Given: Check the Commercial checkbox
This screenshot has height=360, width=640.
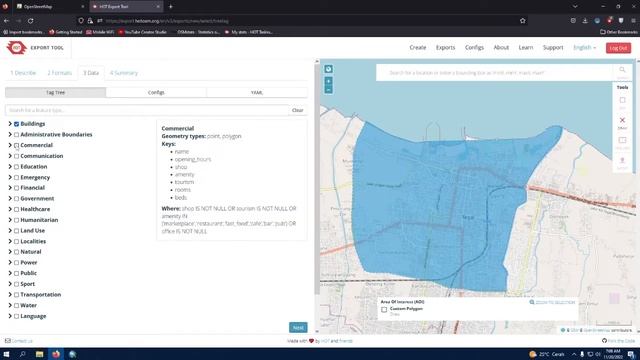Looking at the screenshot, I should click(x=16, y=145).
